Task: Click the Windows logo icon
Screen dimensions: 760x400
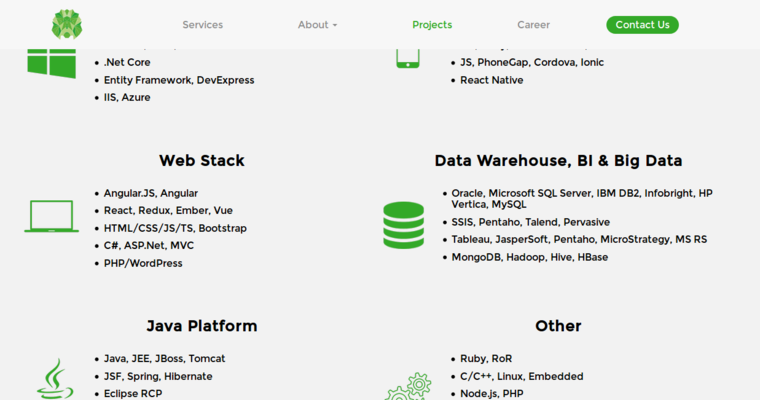Action: 51,61
